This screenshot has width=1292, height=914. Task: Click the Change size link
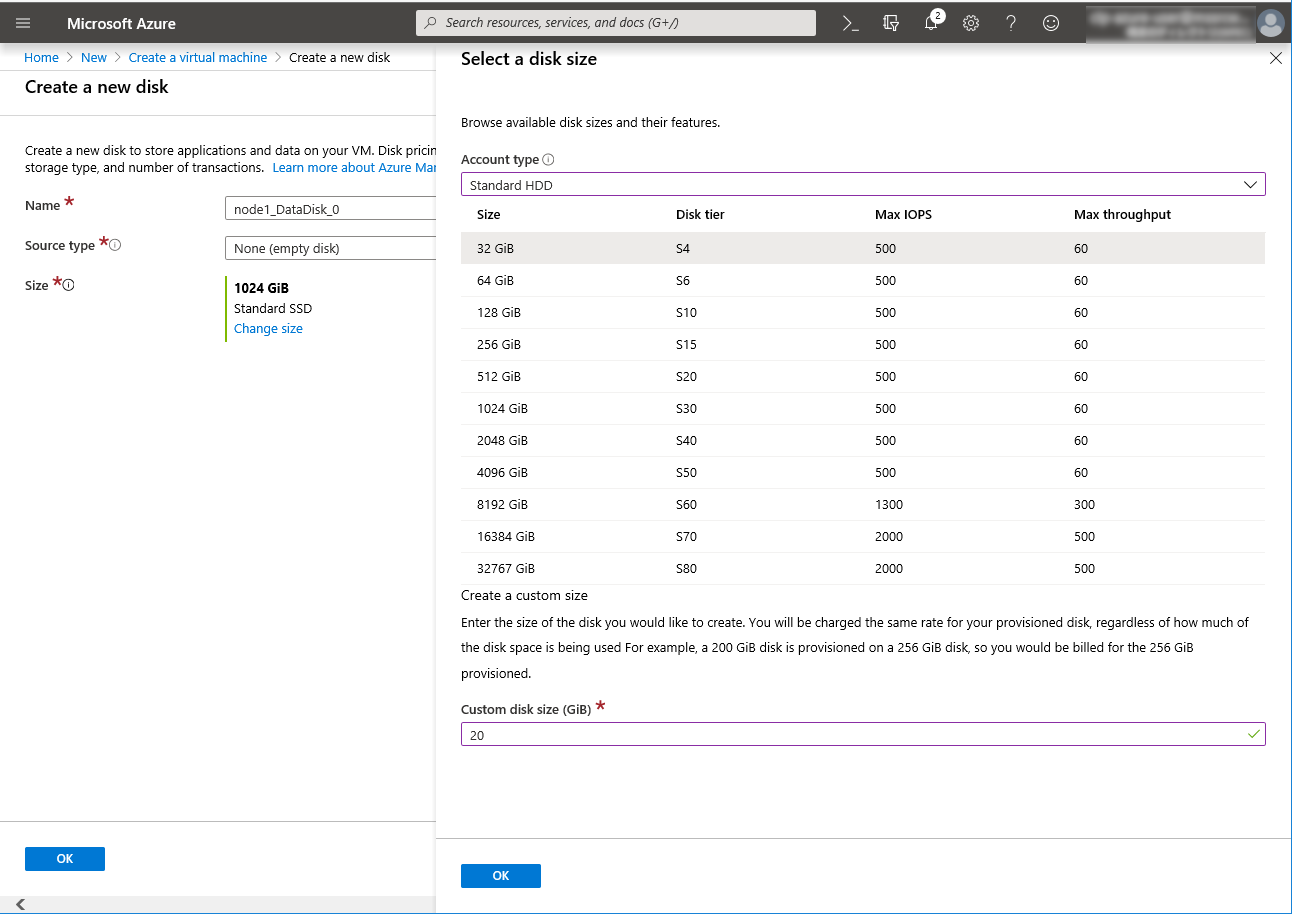point(268,329)
